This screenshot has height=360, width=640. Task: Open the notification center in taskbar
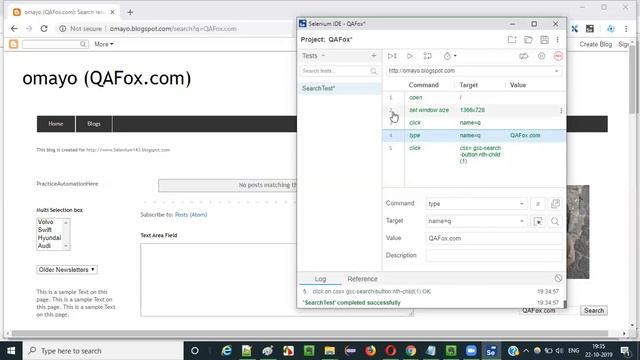pos(626,351)
